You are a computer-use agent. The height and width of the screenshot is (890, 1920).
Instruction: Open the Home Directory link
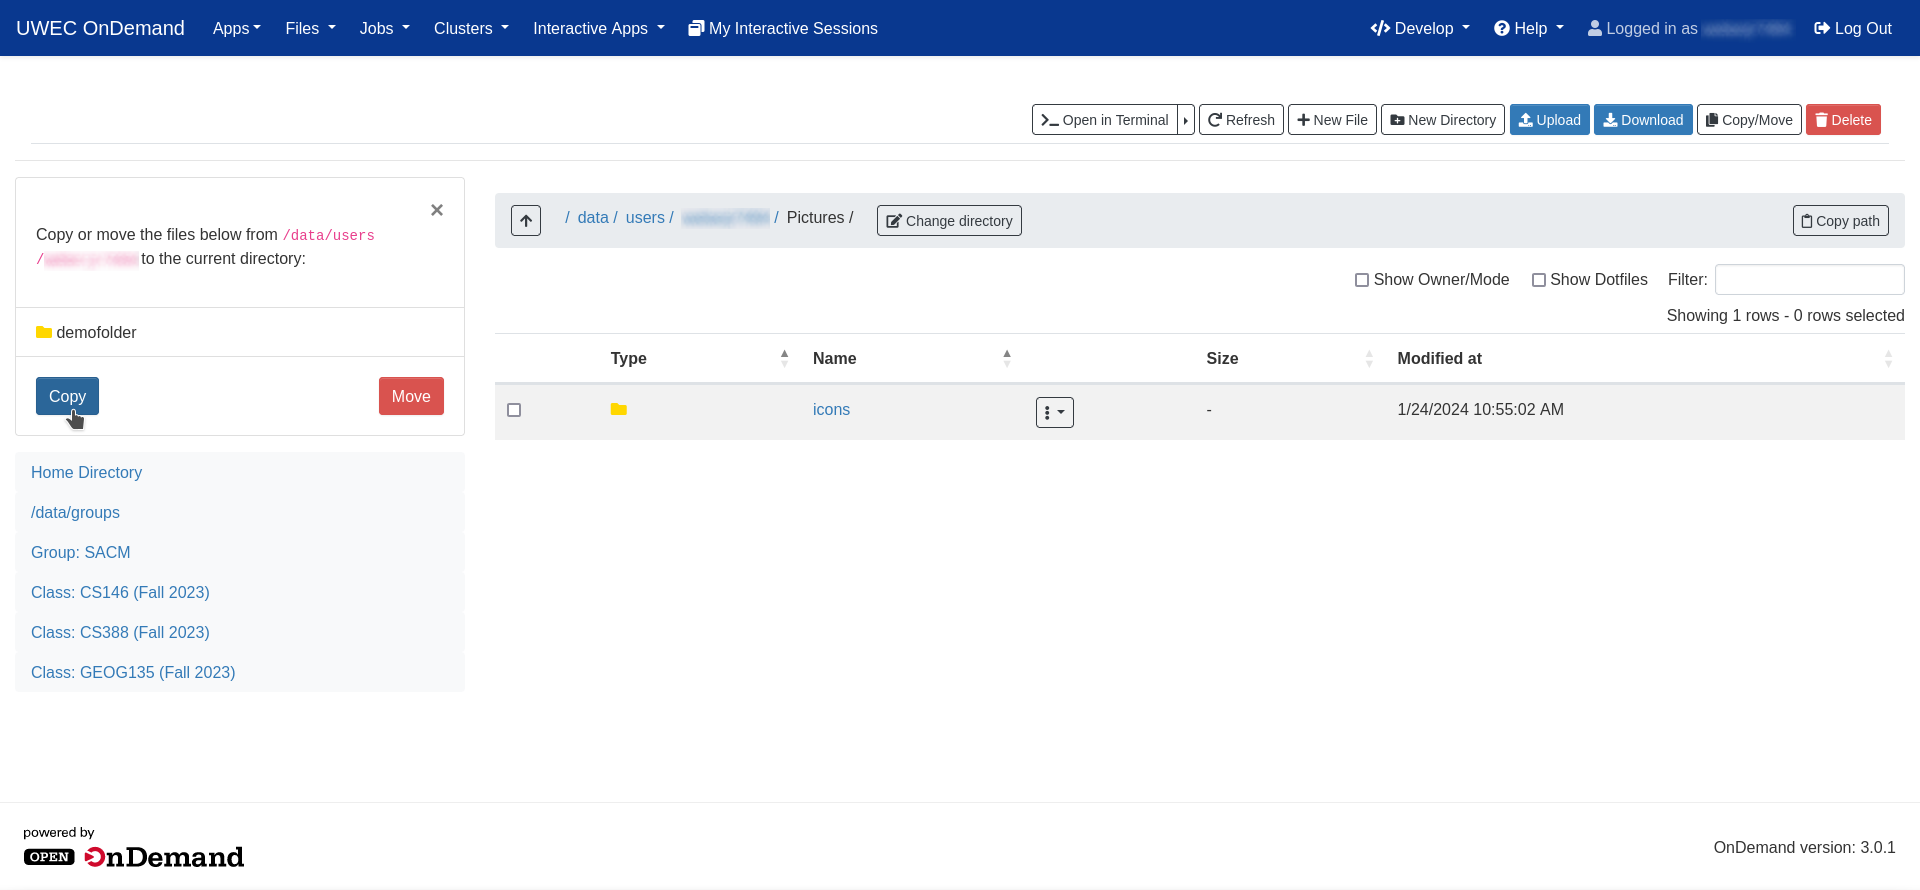point(86,472)
